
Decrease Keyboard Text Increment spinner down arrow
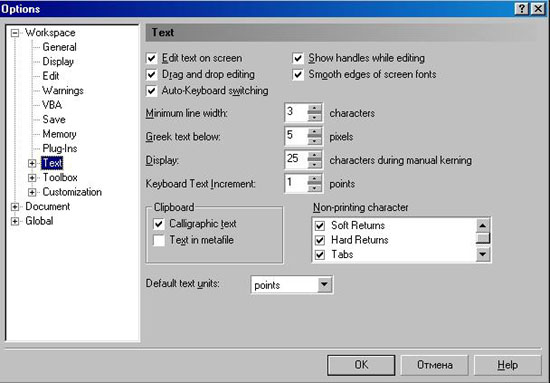[314, 188]
